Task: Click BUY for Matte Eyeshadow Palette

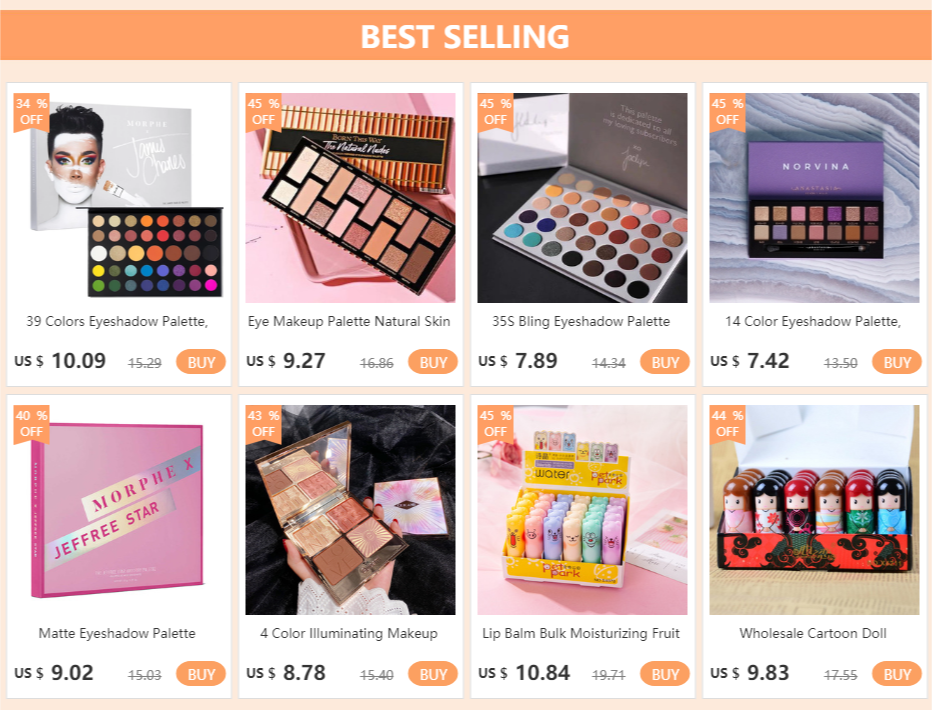Action: (201, 674)
